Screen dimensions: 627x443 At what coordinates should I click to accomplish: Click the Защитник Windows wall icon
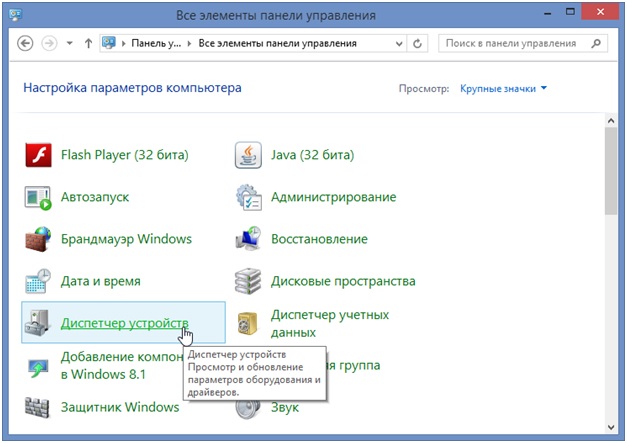(37, 407)
